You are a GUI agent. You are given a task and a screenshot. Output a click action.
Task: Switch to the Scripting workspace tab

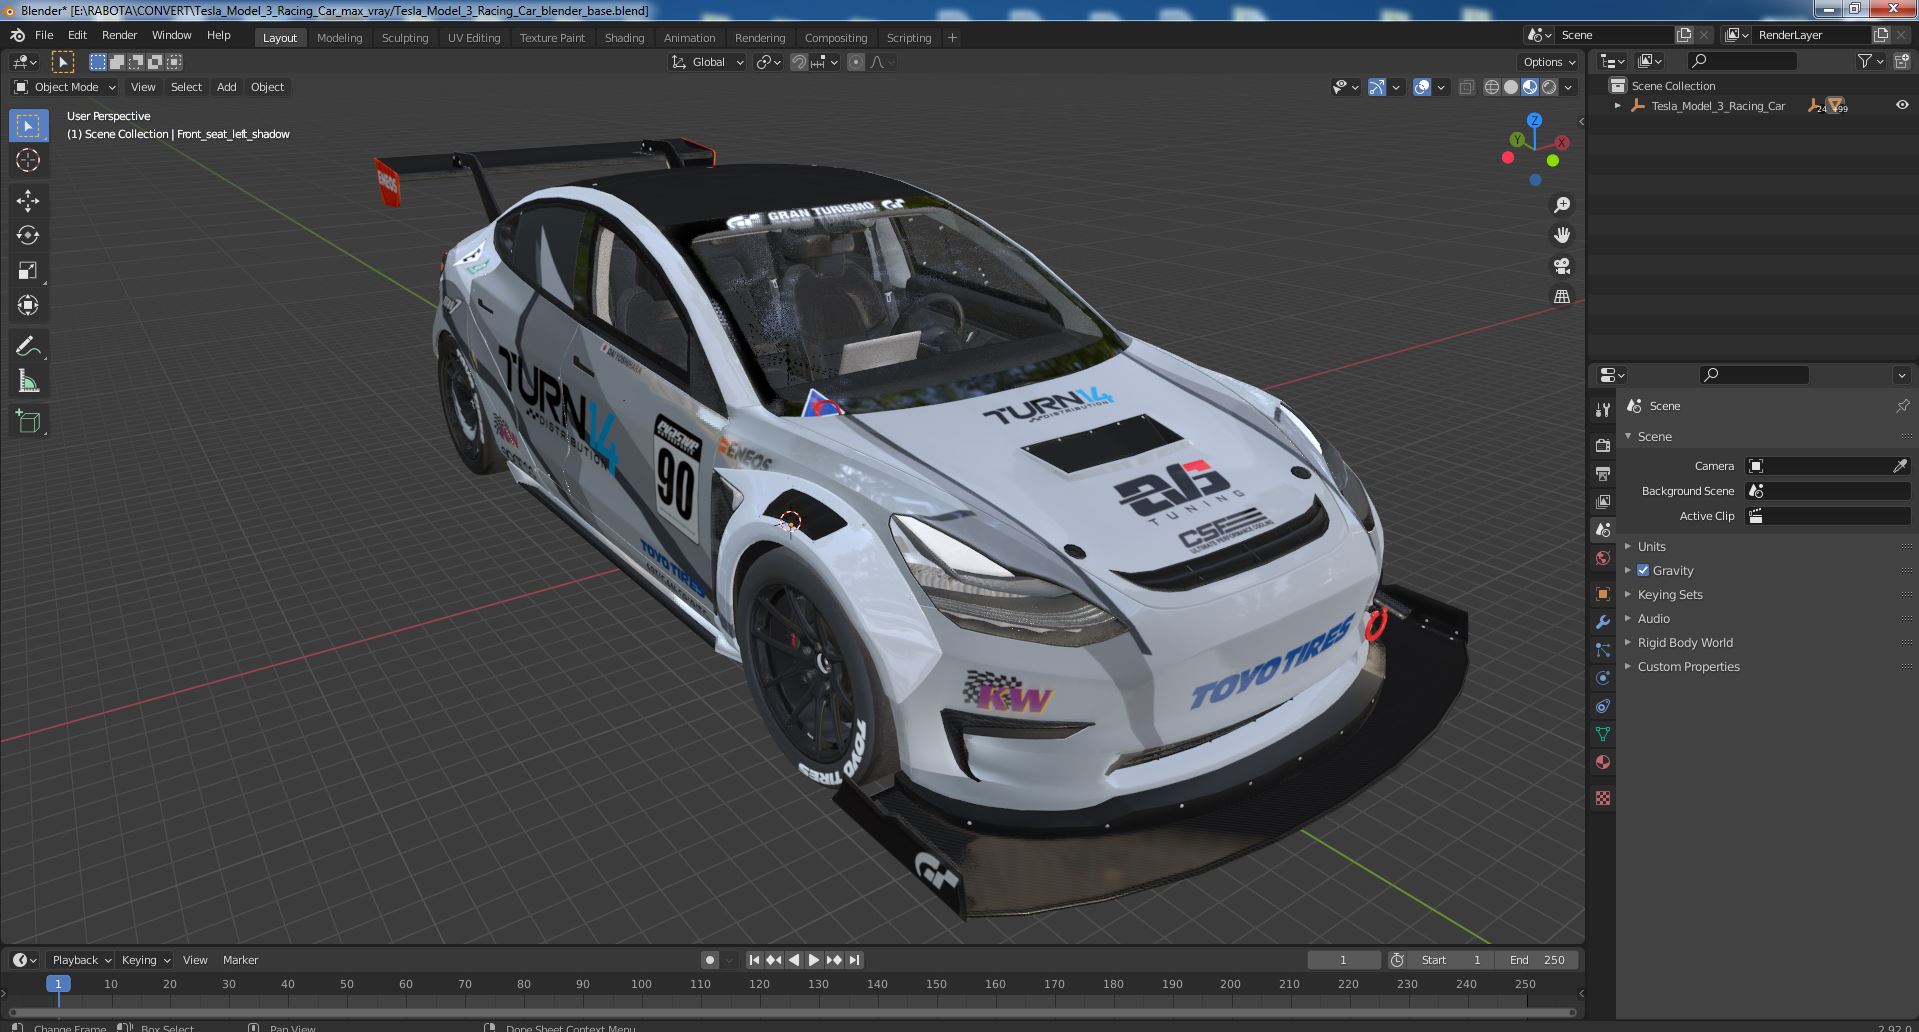[908, 38]
